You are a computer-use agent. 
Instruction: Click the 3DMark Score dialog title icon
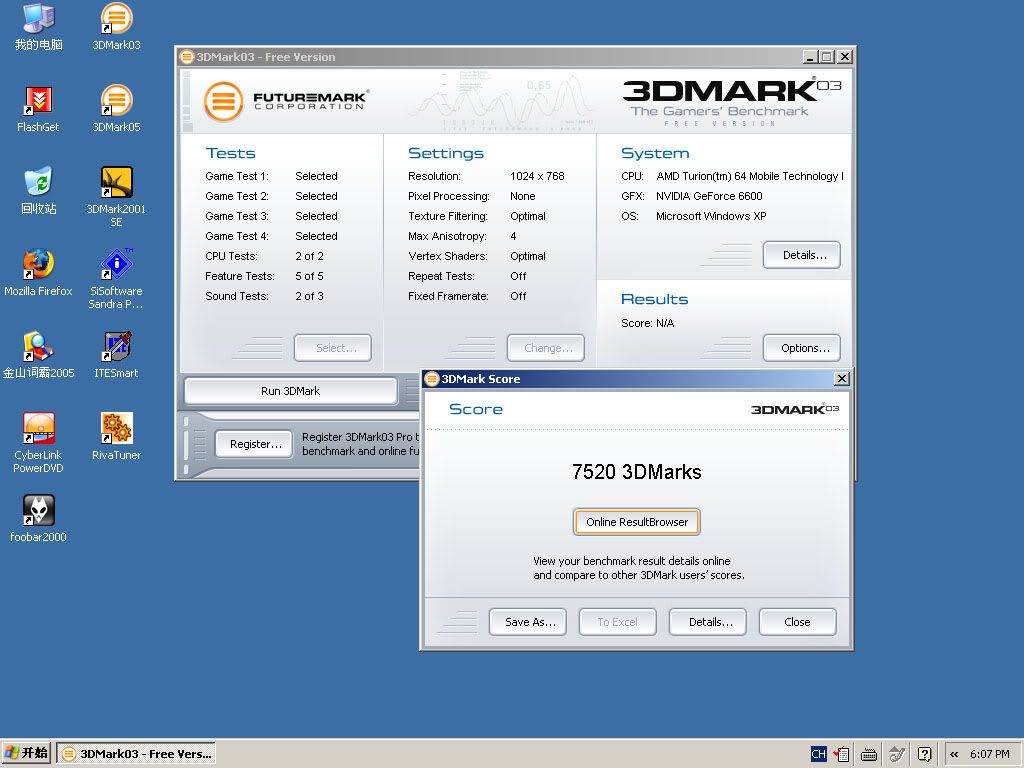(x=432, y=379)
